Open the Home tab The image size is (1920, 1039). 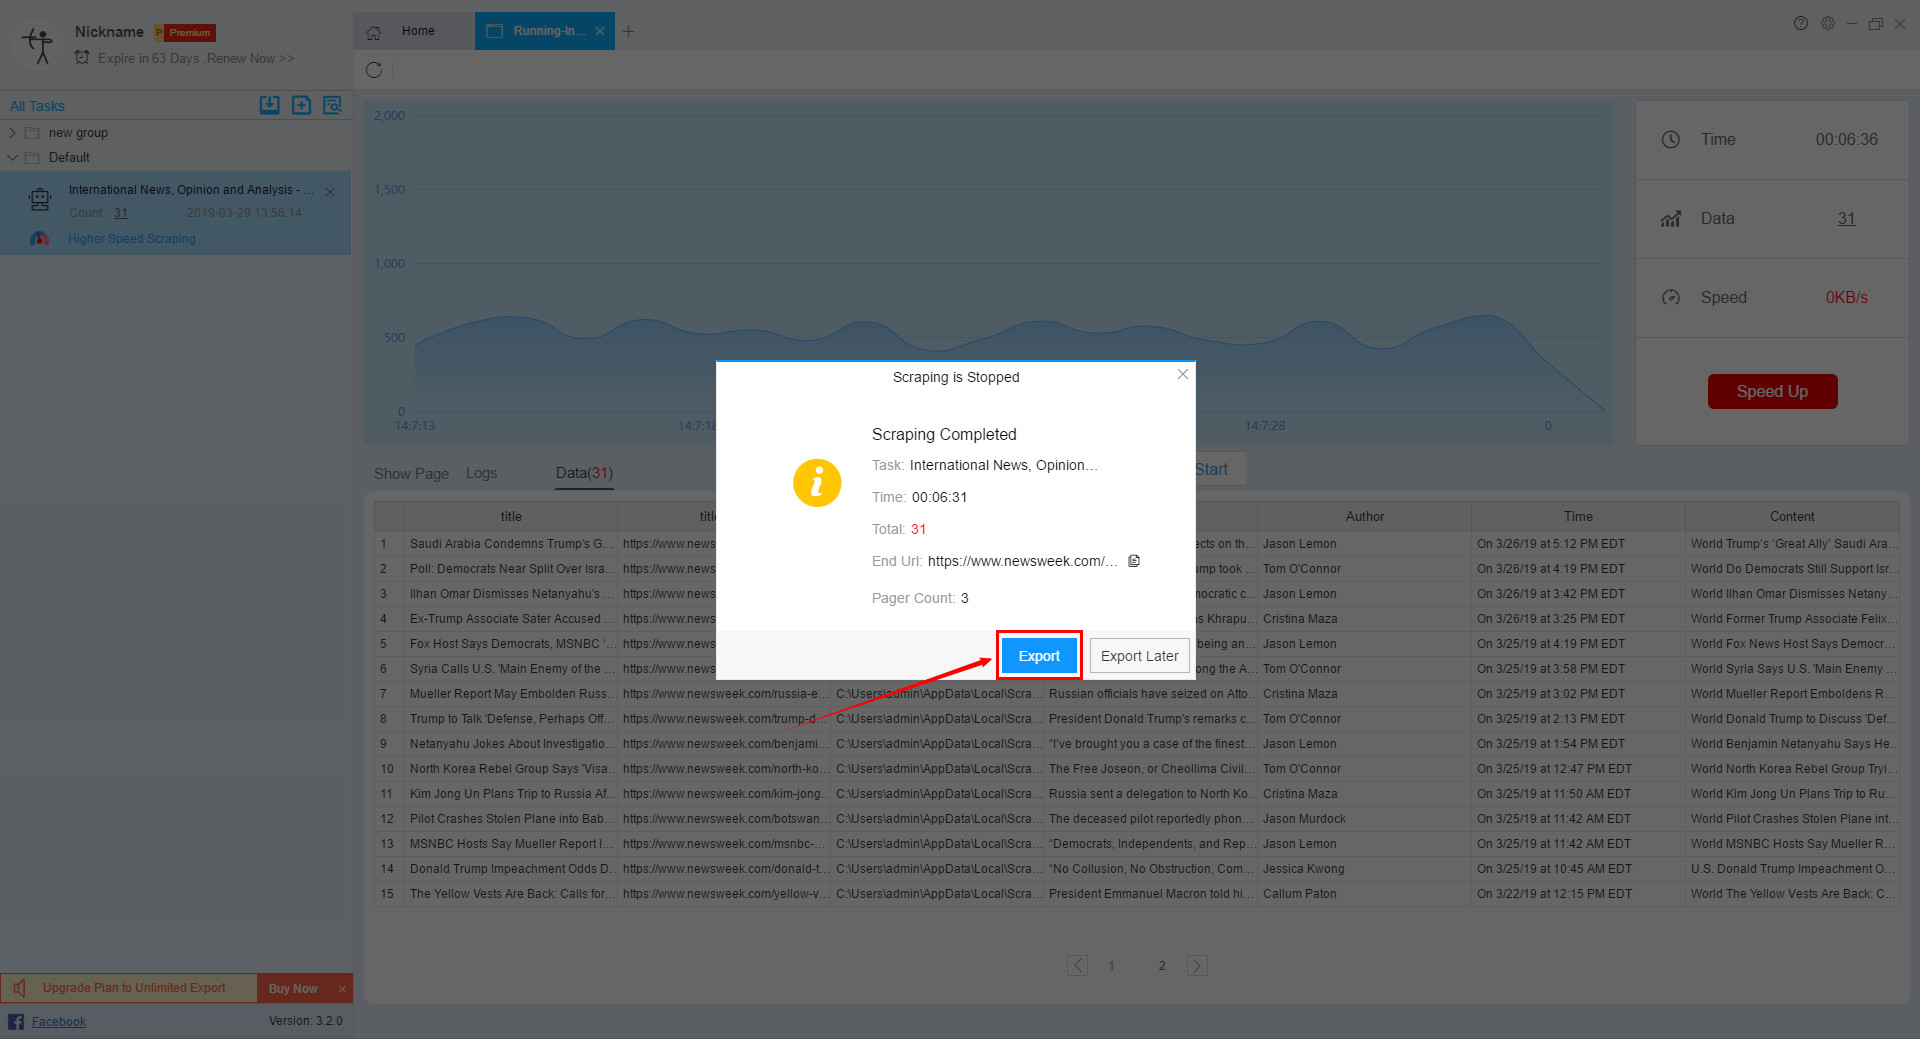click(418, 31)
